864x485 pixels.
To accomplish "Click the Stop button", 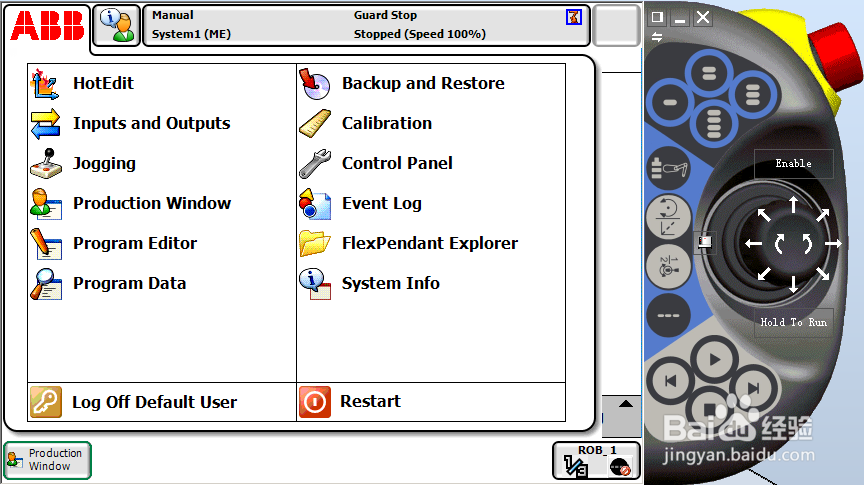I will (710, 408).
